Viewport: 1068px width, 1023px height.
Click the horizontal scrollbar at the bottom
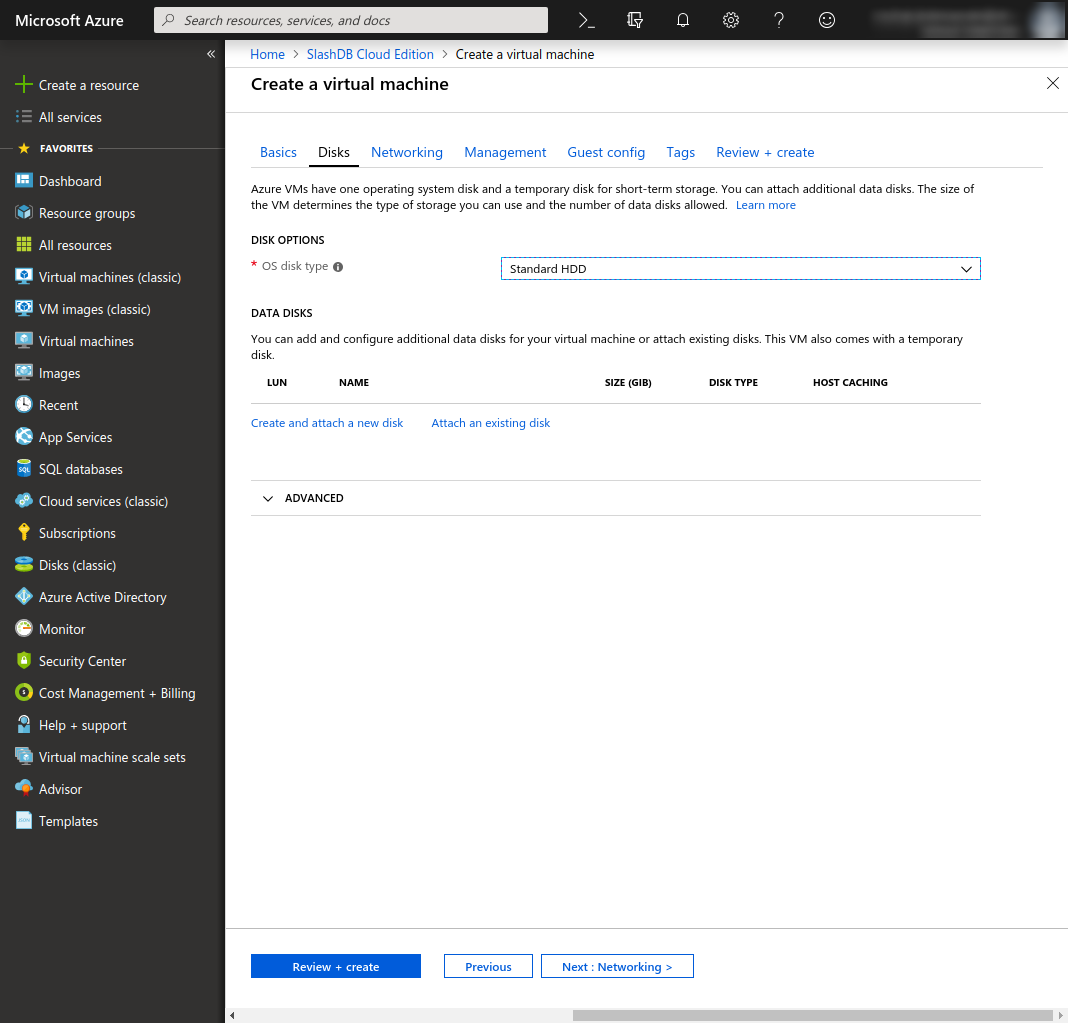point(810,1015)
